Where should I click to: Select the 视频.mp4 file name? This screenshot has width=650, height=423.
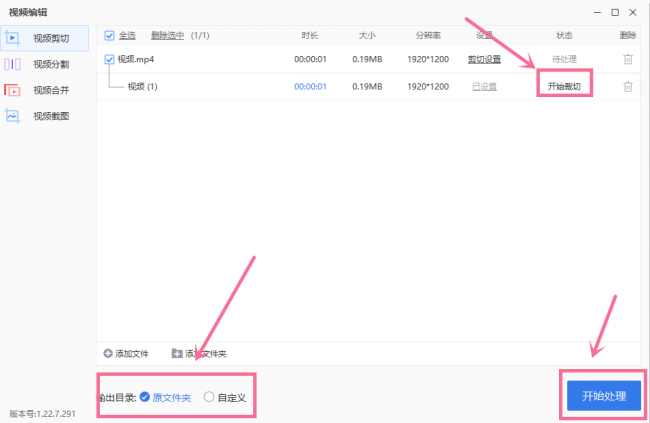point(136,59)
